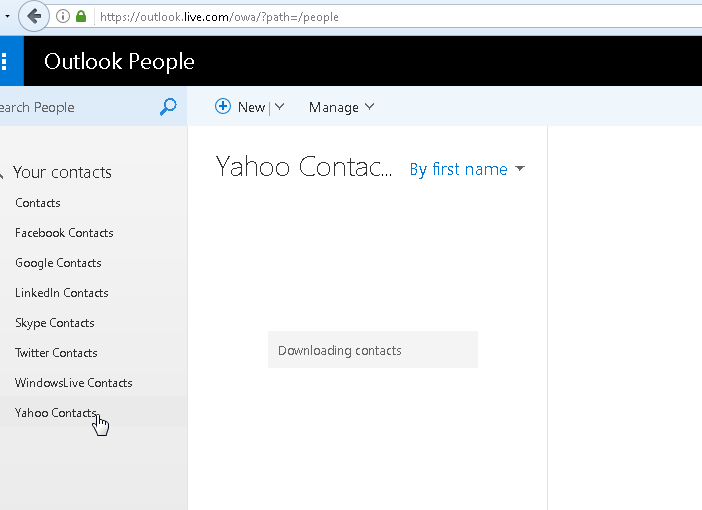Click the Yahoo Contacts folder
The height and width of the screenshot is (510, 702).
point(55,413)
